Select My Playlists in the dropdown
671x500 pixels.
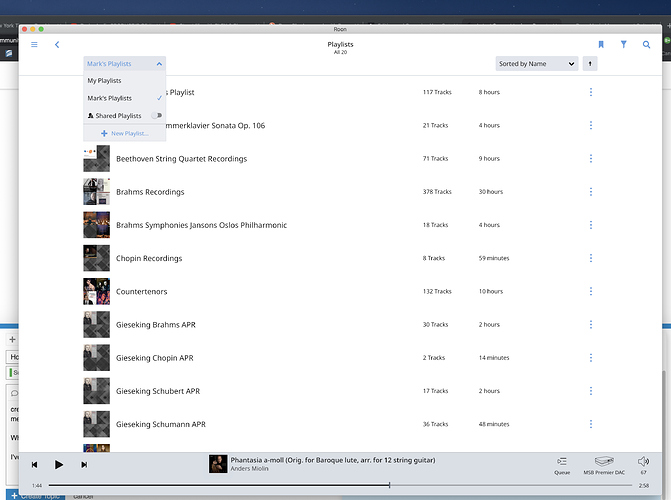pos(125,80)
